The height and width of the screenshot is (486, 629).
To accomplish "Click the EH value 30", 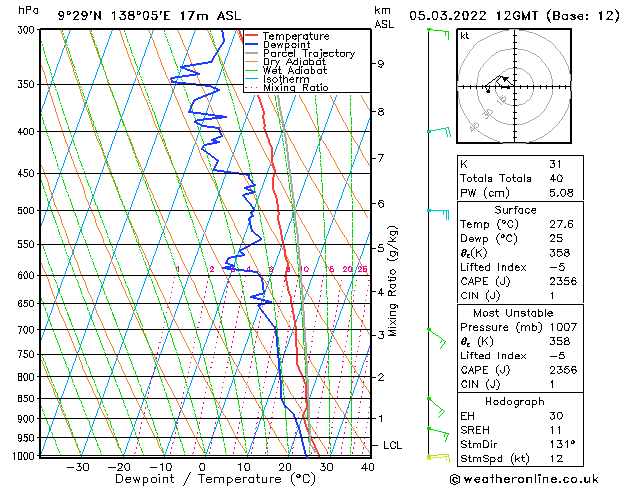I will click(x=556, y=416).
